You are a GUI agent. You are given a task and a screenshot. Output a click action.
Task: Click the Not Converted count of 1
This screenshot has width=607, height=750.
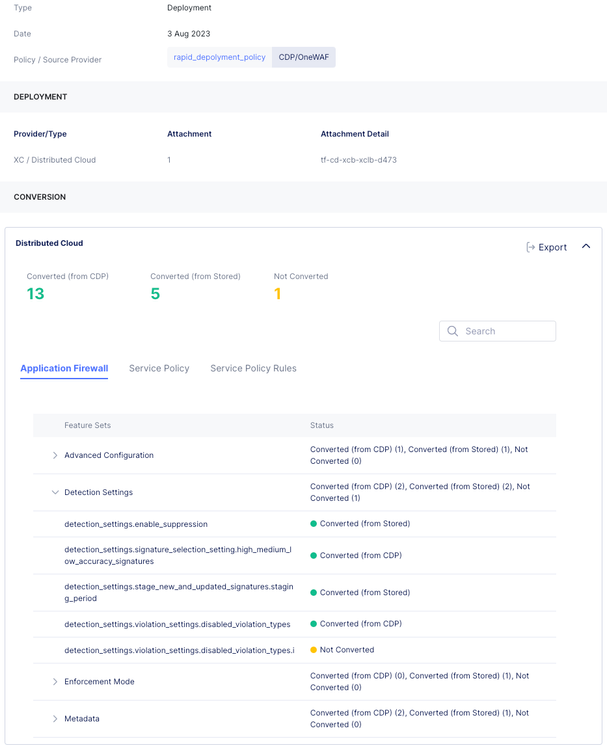[x=277, y=294]
